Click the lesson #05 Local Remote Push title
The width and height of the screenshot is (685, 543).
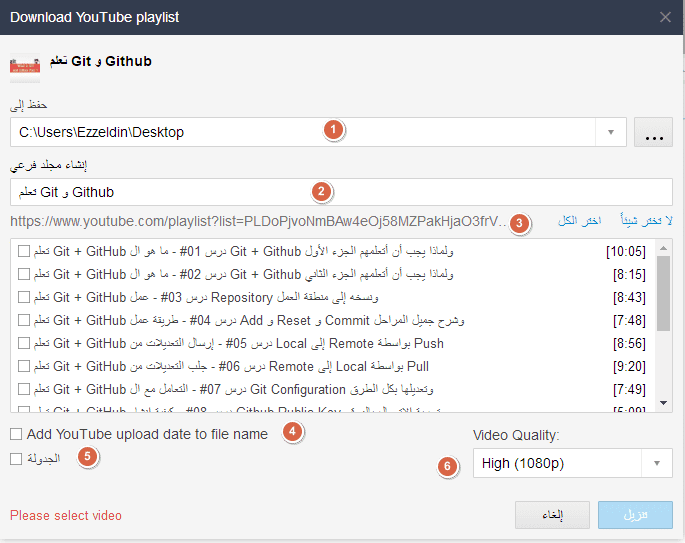point(239,343)
